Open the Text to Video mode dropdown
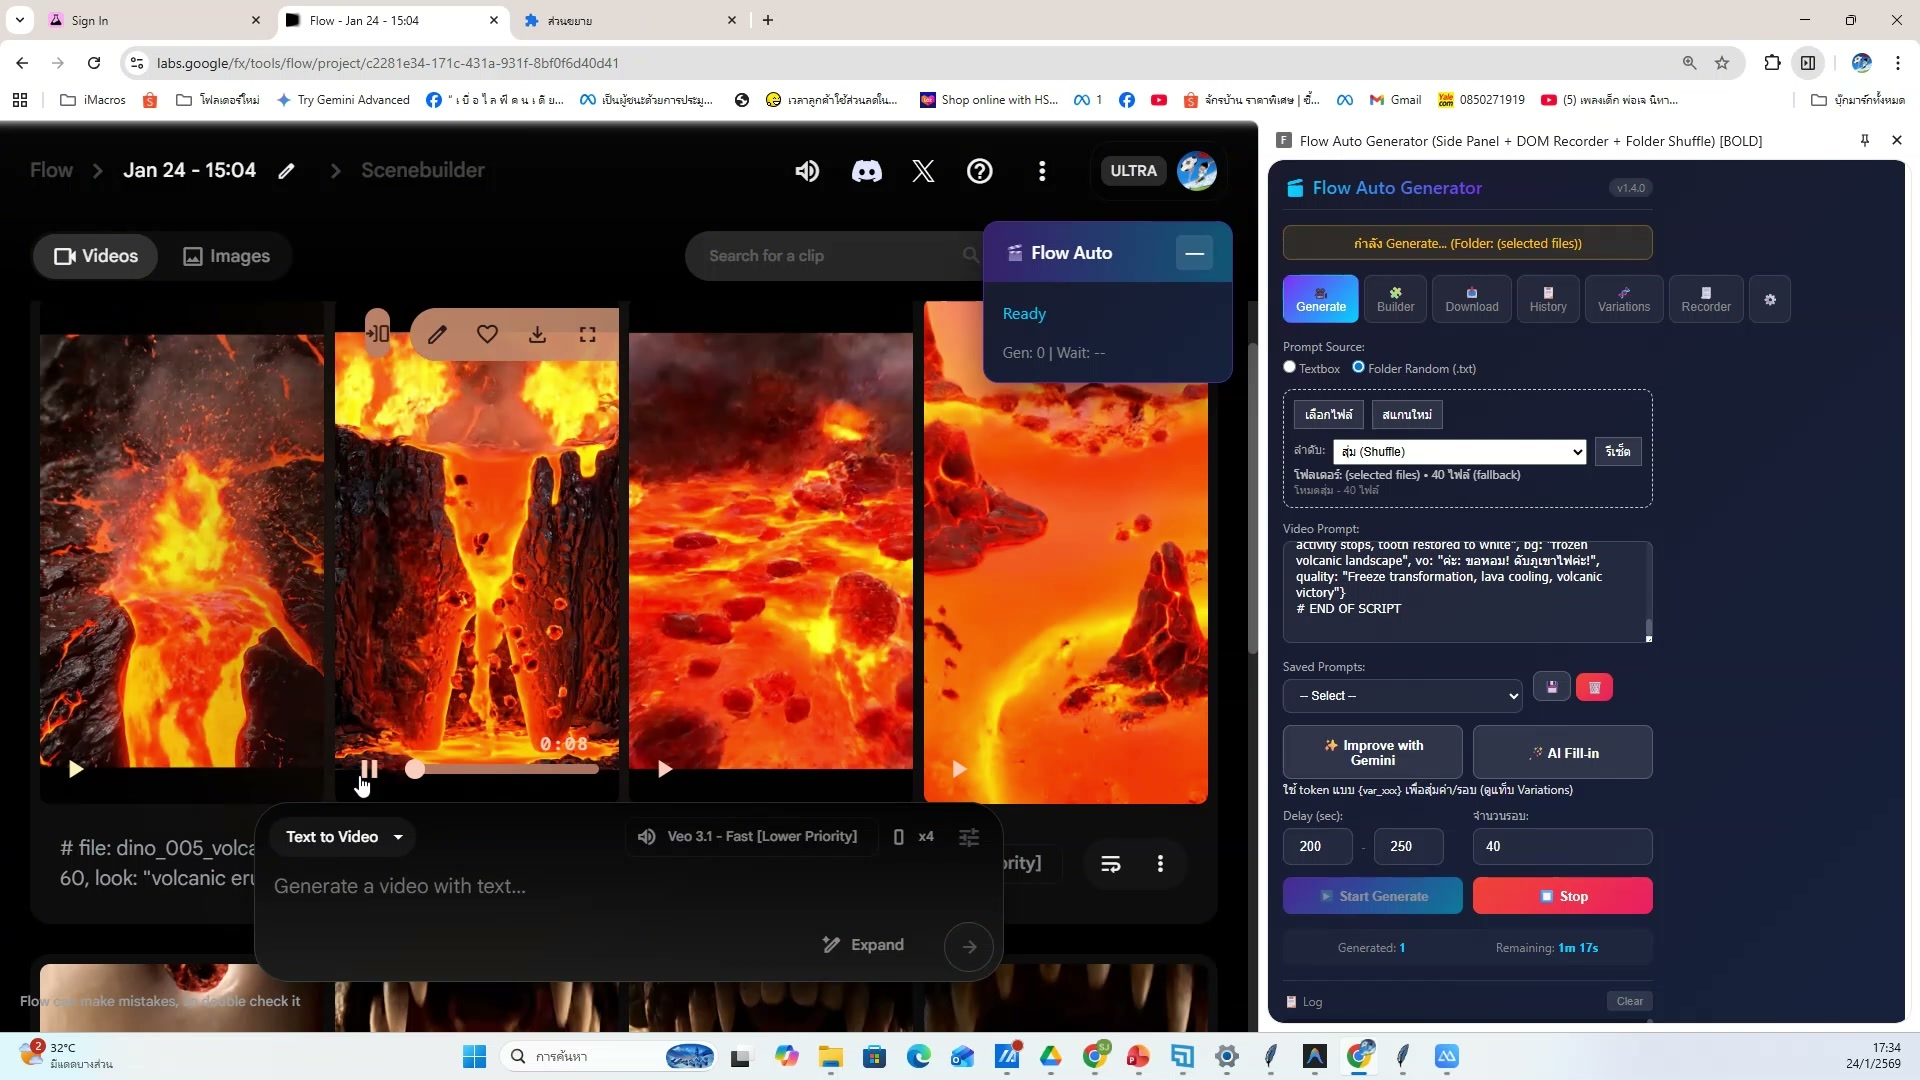This screenshot has height=1080, width=1920. (344, 837)
